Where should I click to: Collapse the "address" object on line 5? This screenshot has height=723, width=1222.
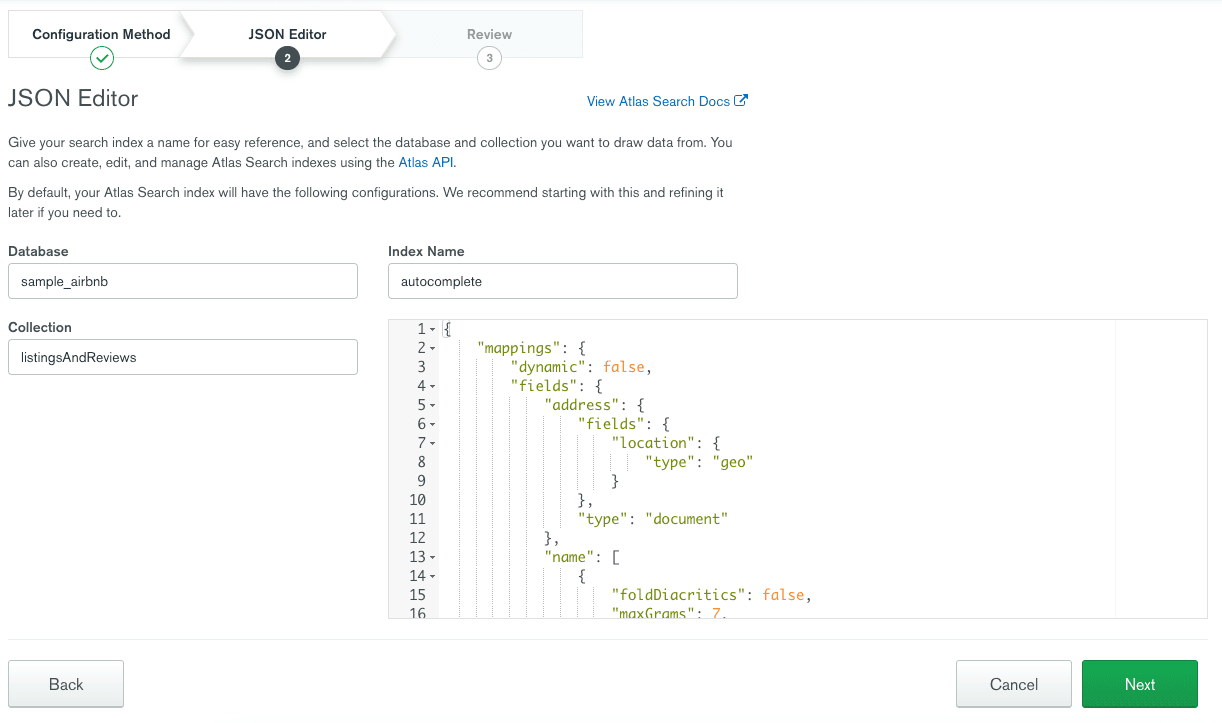coord(432,405)
